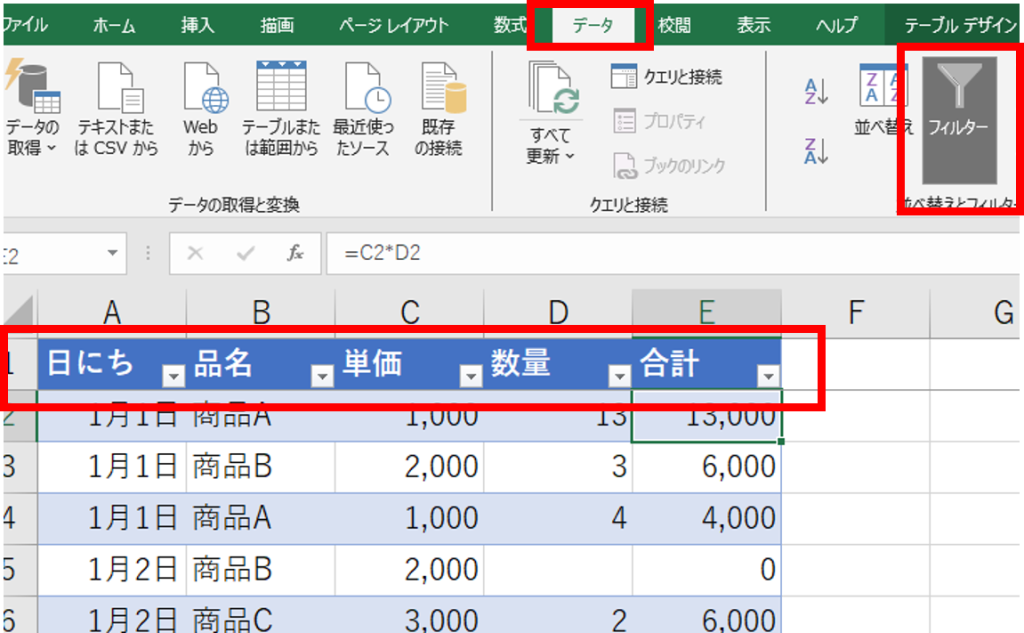Expand the 日にち column filter dropdown
This screenshot has width=1024, height=633.
pyautogui.click(x=174, y=375)
